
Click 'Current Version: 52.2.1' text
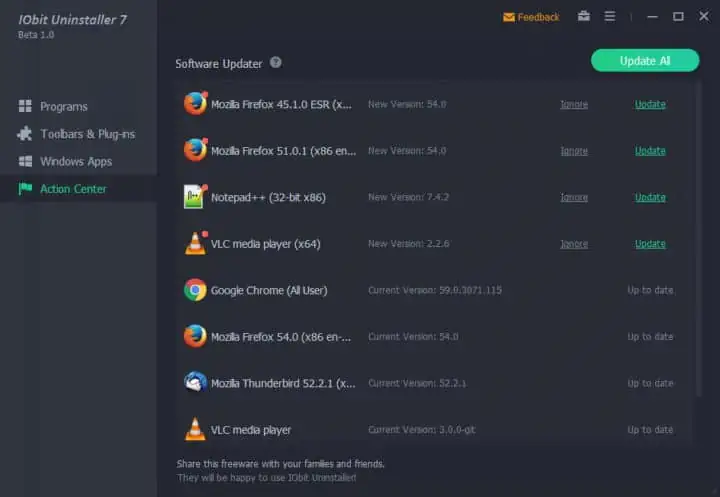[417, 383]
